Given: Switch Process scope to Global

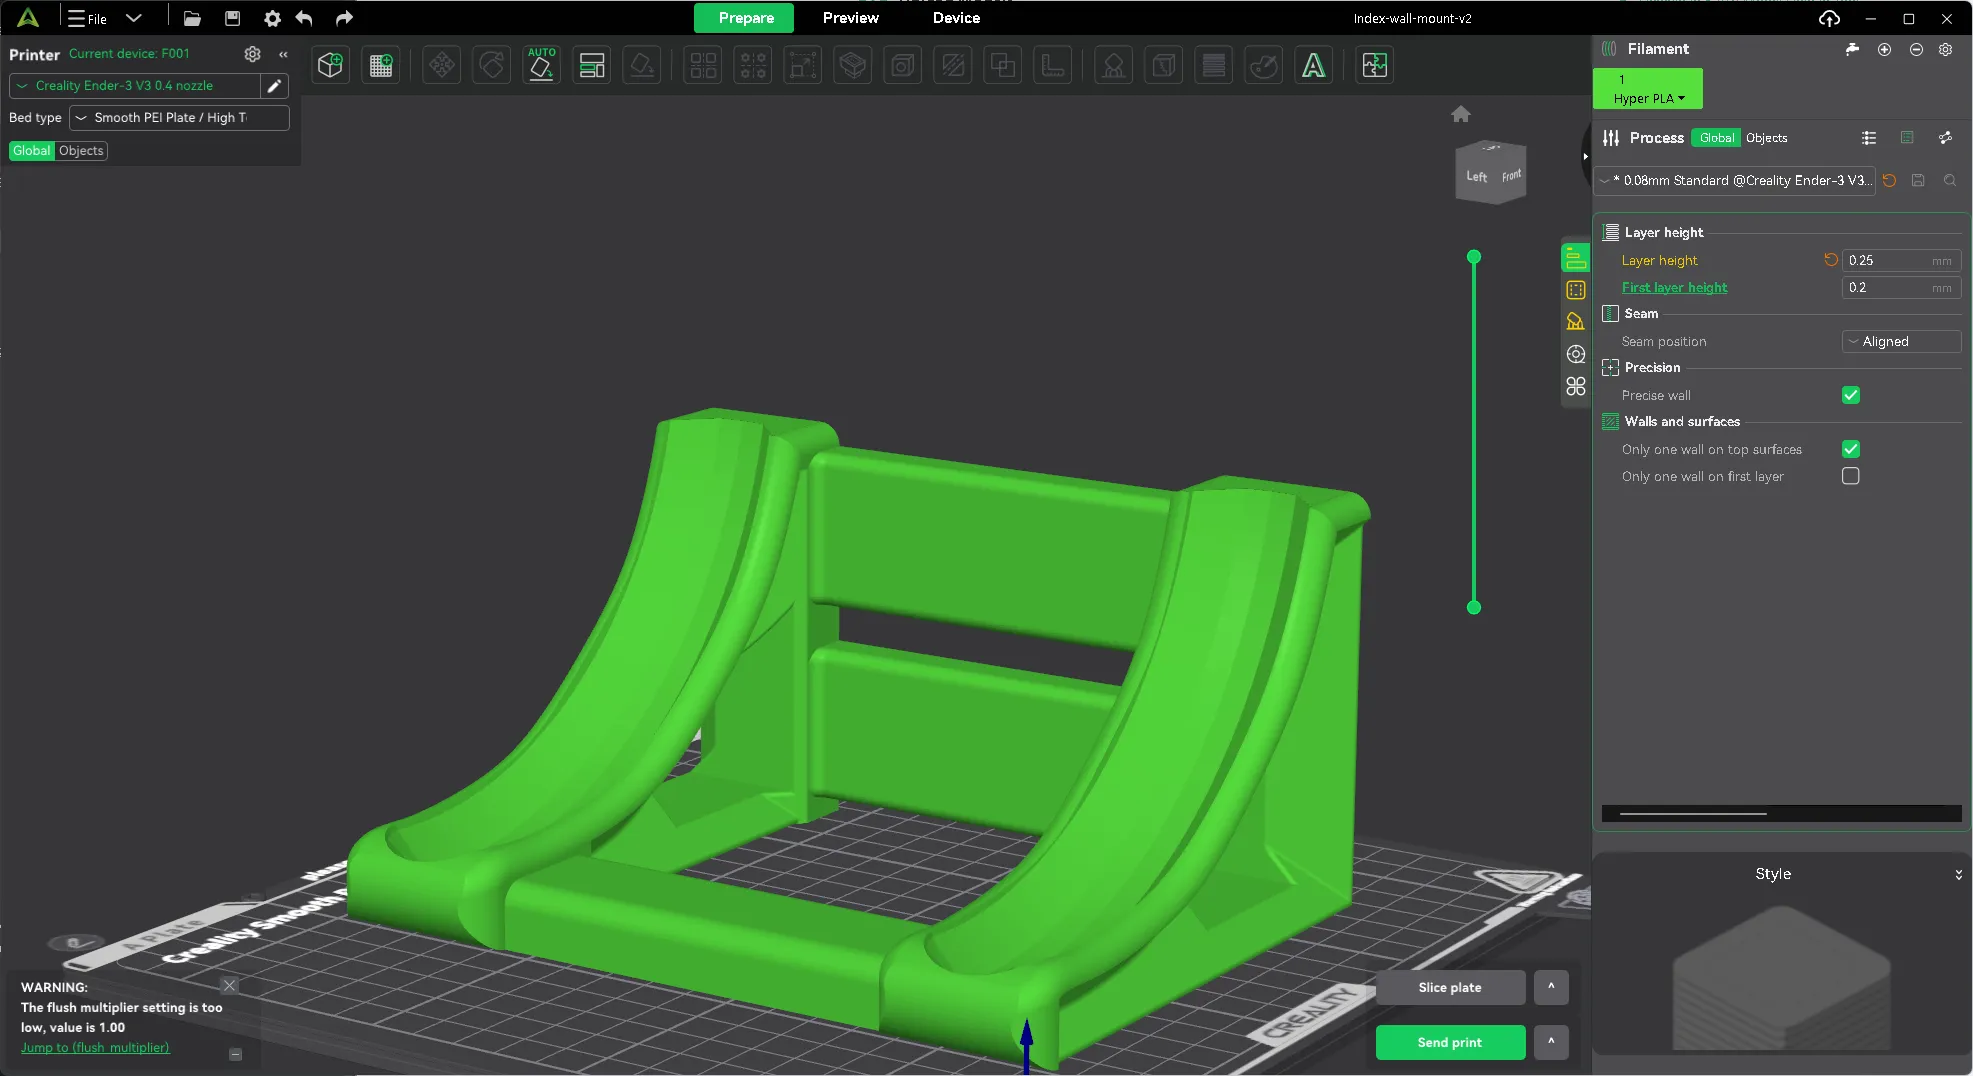Looking at the screenshot, I should (1716, 138).
